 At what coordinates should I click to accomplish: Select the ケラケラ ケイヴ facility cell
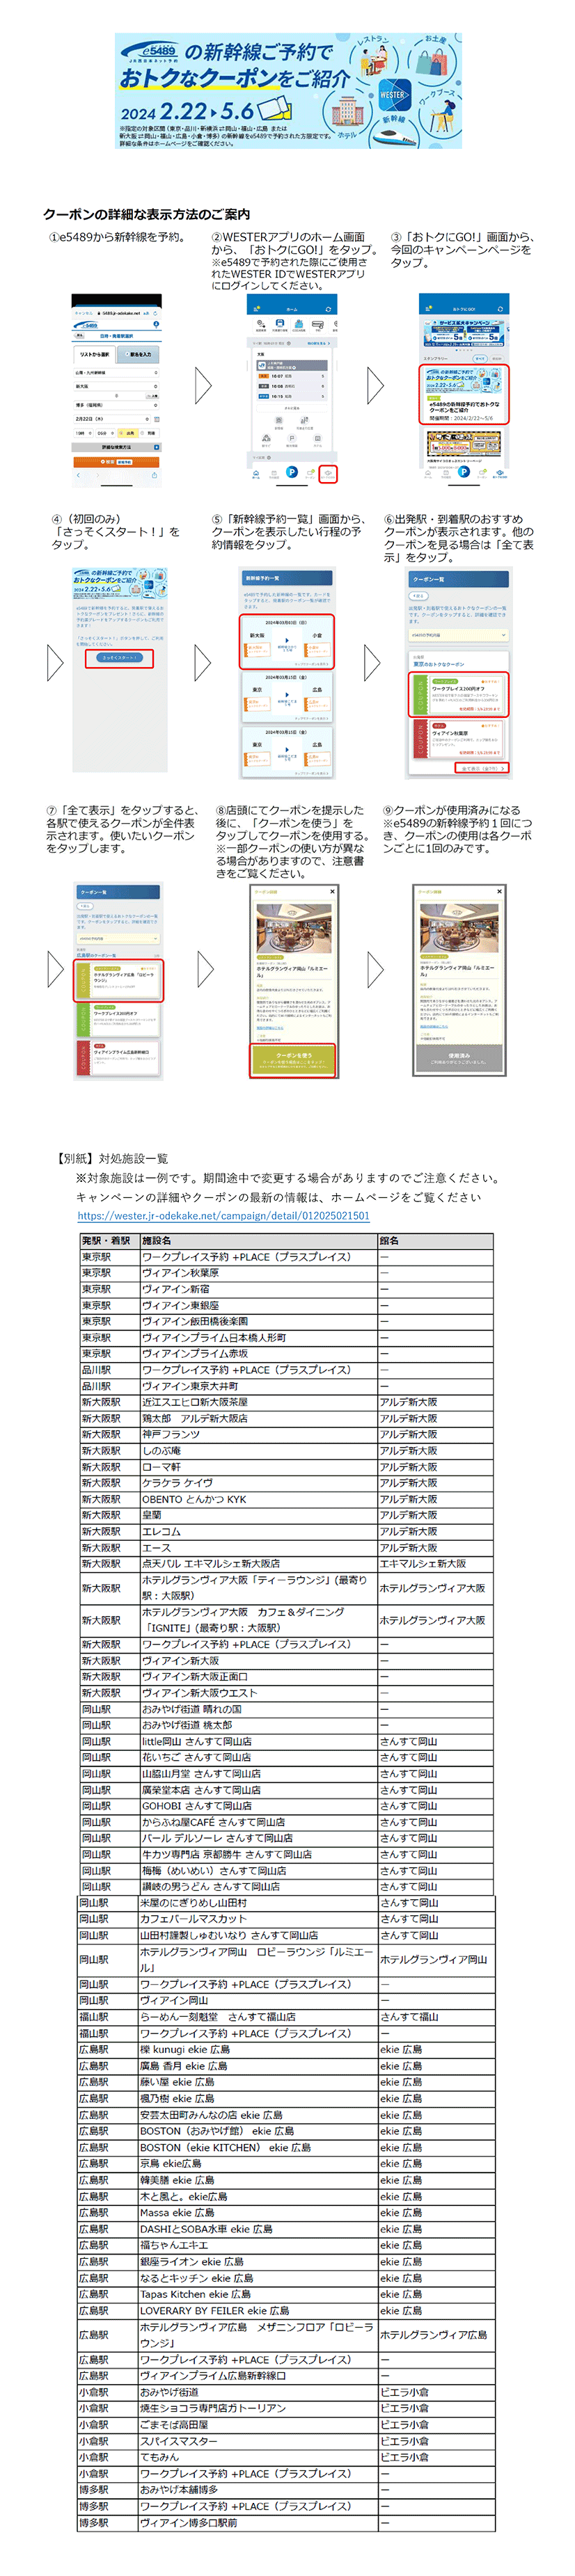(258, 1483)
